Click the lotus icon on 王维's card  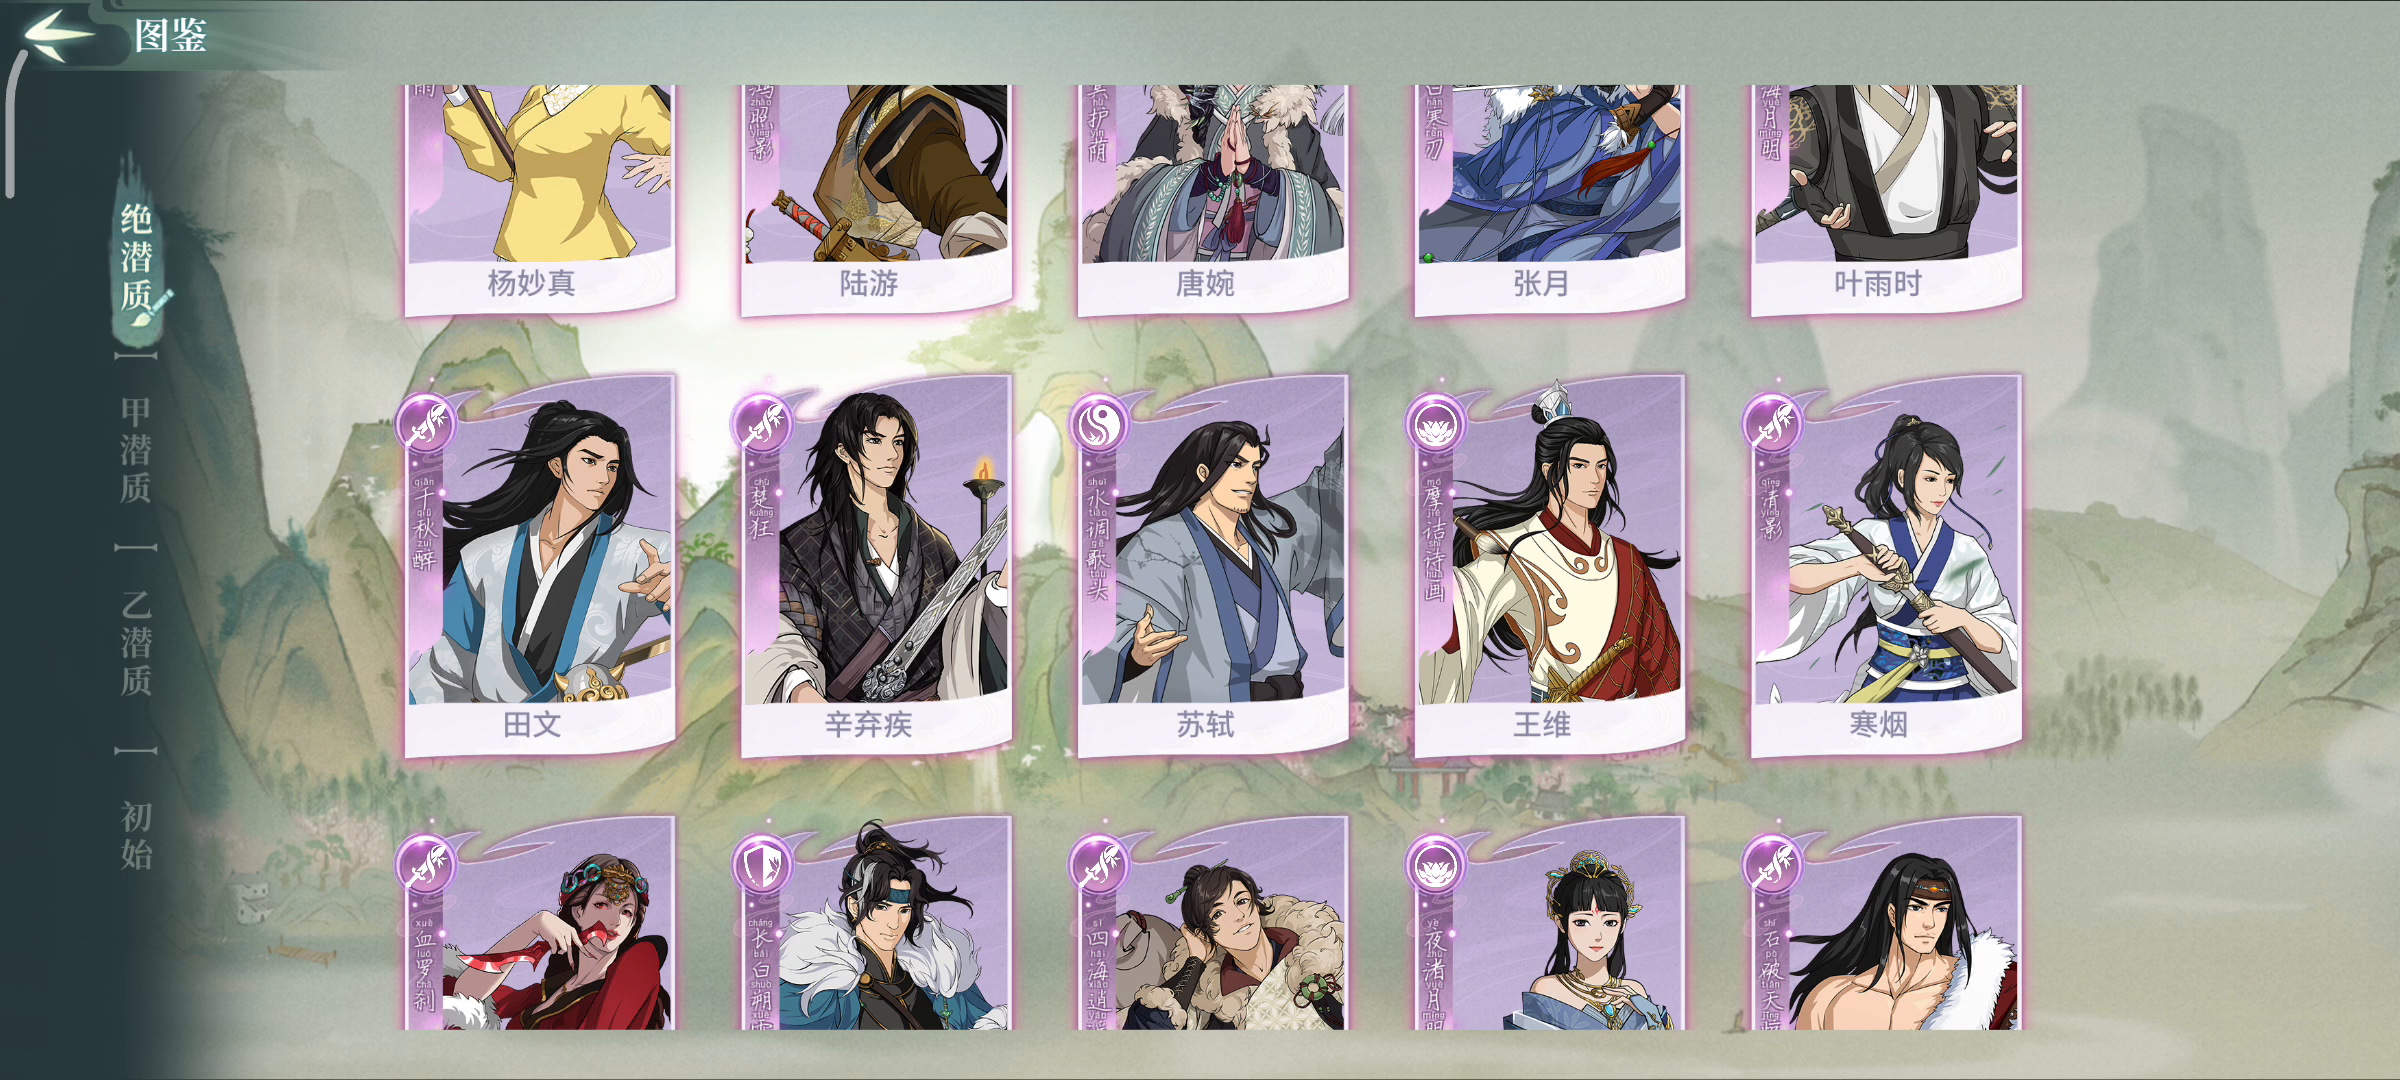point(1436,424)
